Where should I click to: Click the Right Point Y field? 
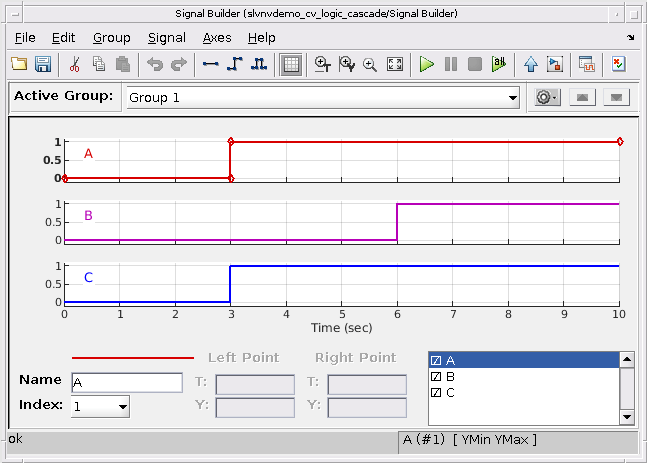pyautogui.click(x=367, y=408)
